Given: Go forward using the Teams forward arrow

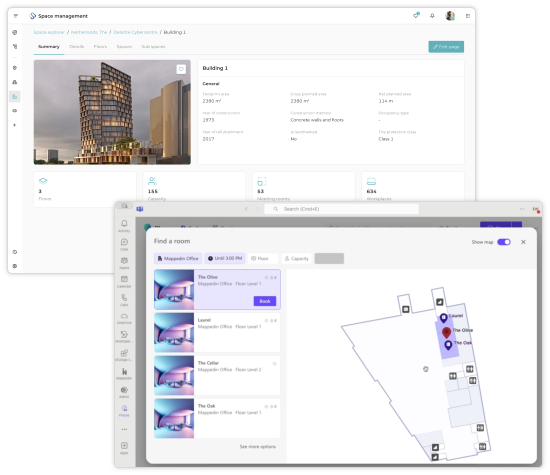Looking at the screenshot, I should tap(257, 209).
